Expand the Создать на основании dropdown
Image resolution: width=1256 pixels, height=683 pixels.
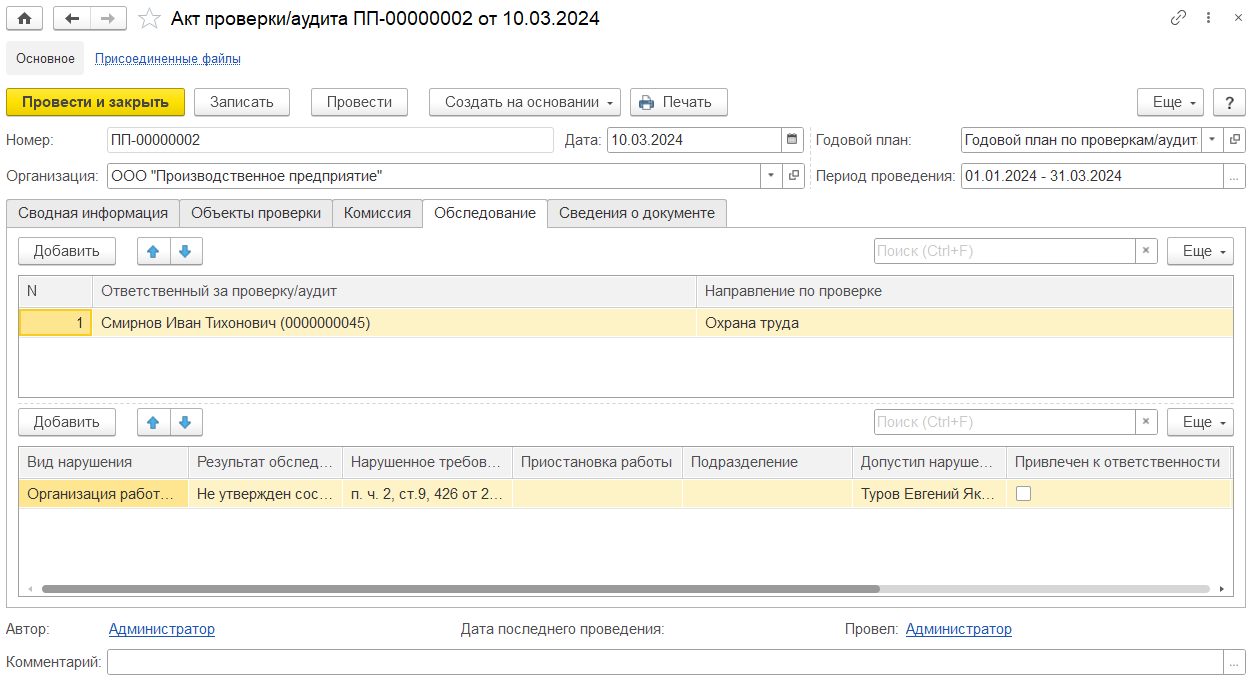[524, 102]
